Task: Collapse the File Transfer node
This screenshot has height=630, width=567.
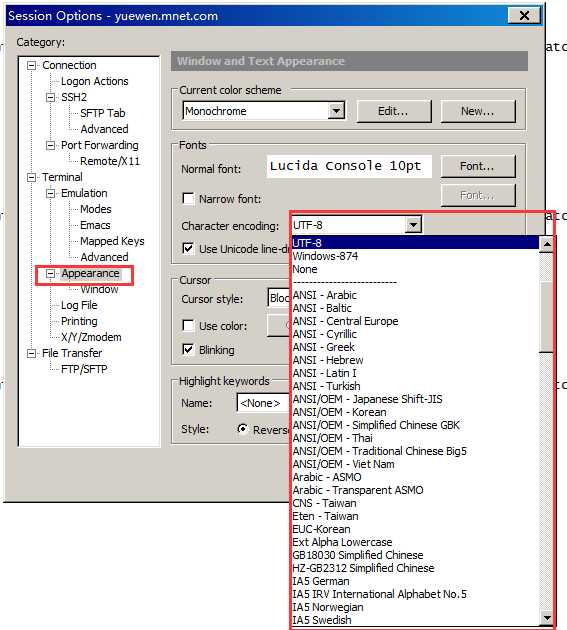Action: (31, 354)
